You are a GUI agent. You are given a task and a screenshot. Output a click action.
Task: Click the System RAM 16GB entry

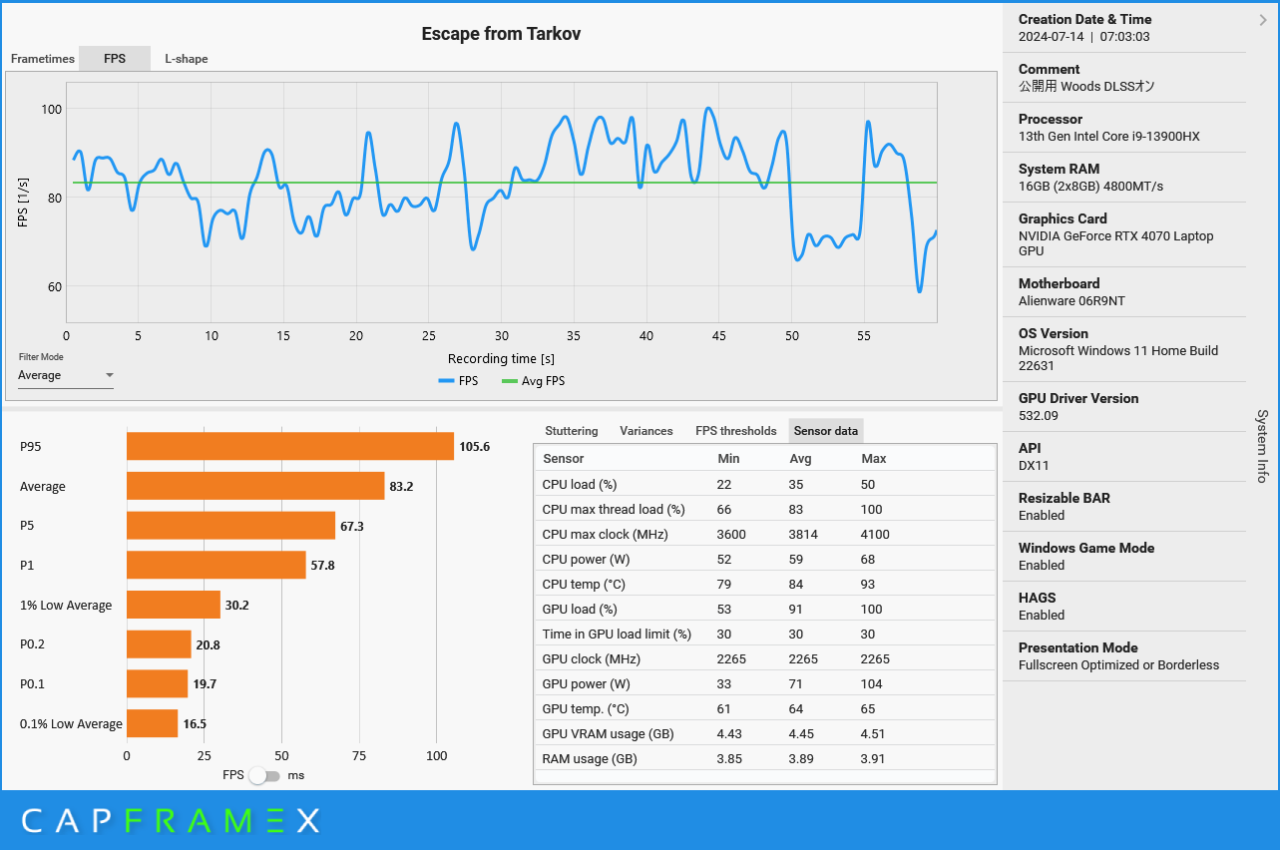coord(1124,178)
